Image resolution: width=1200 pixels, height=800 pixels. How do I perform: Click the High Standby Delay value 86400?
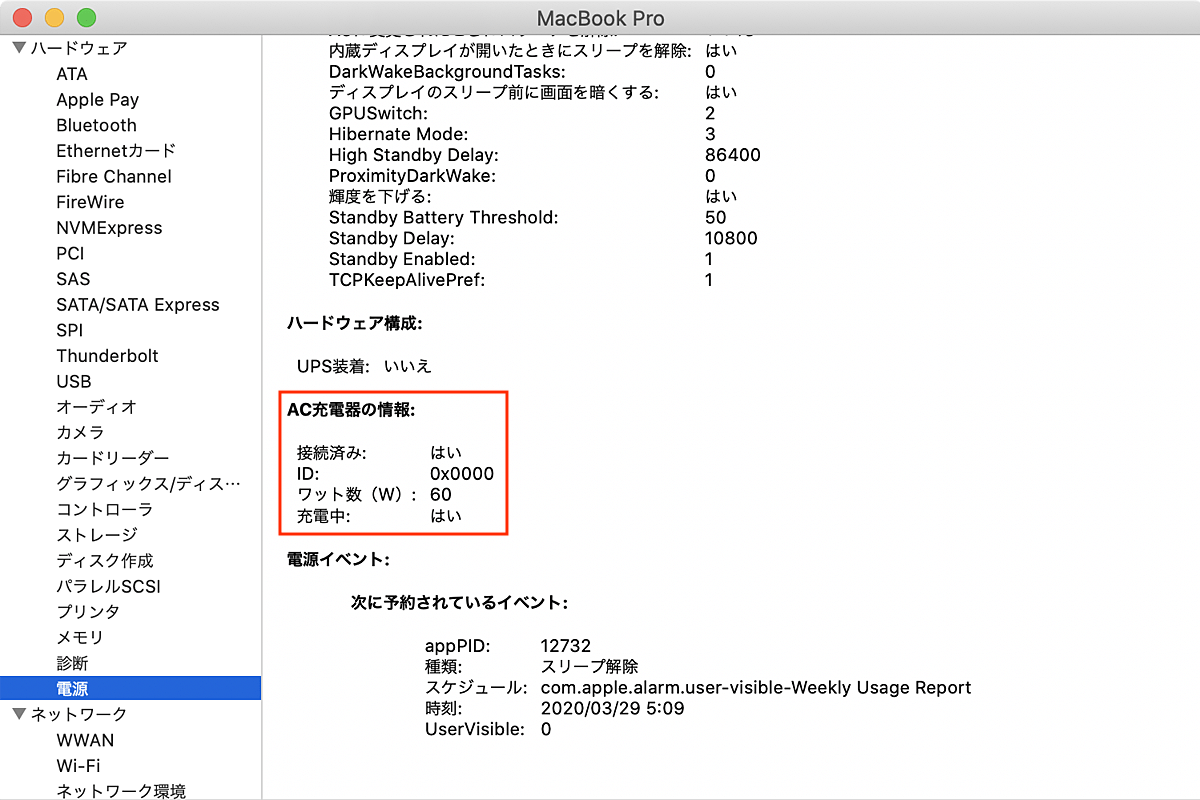pos(733,155)
